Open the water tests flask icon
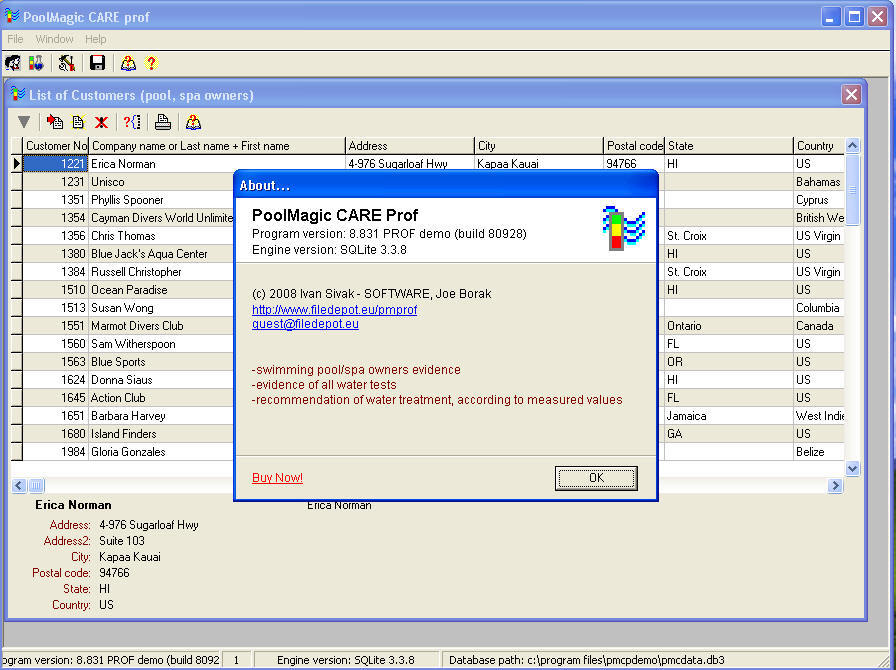 (x=36, y=63)
